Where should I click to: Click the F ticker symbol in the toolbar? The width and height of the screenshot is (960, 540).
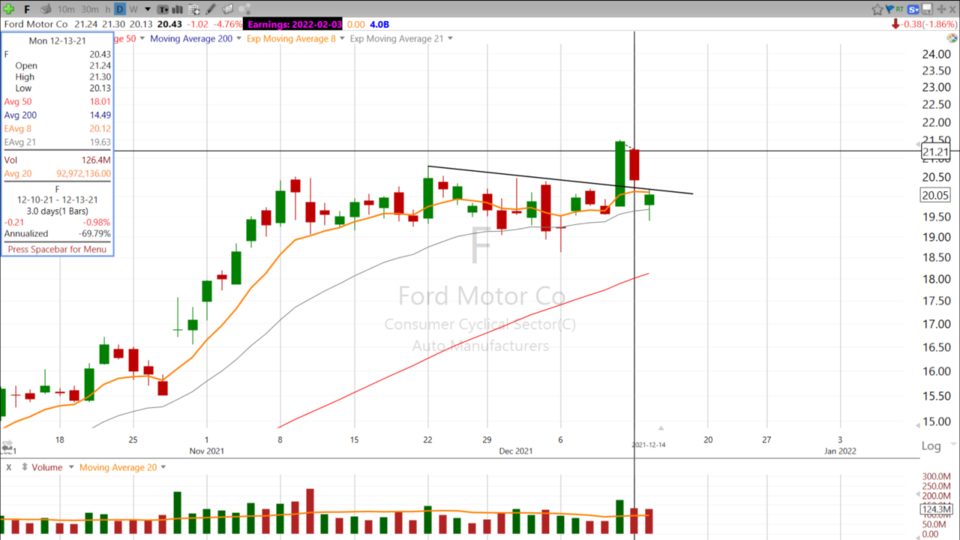pyautogui.click(x=27, y=9)
